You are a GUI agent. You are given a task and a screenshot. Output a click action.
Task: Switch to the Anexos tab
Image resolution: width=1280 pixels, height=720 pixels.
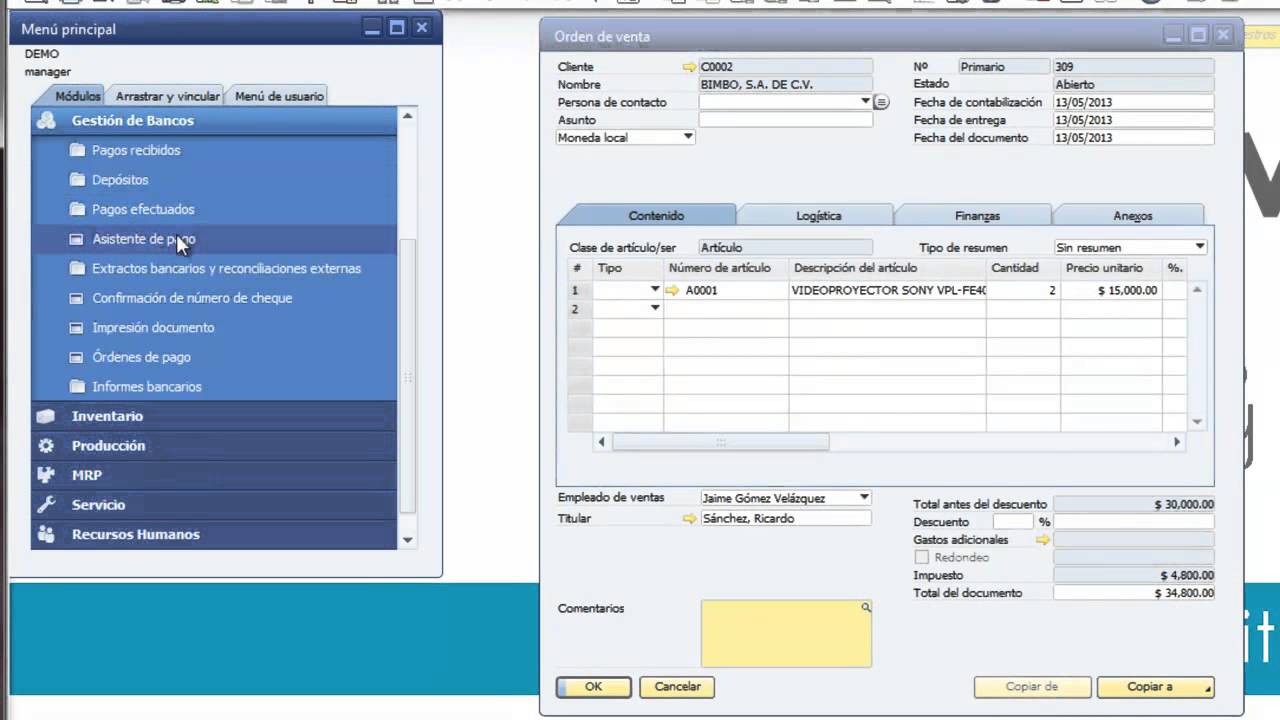(1132, 216)
